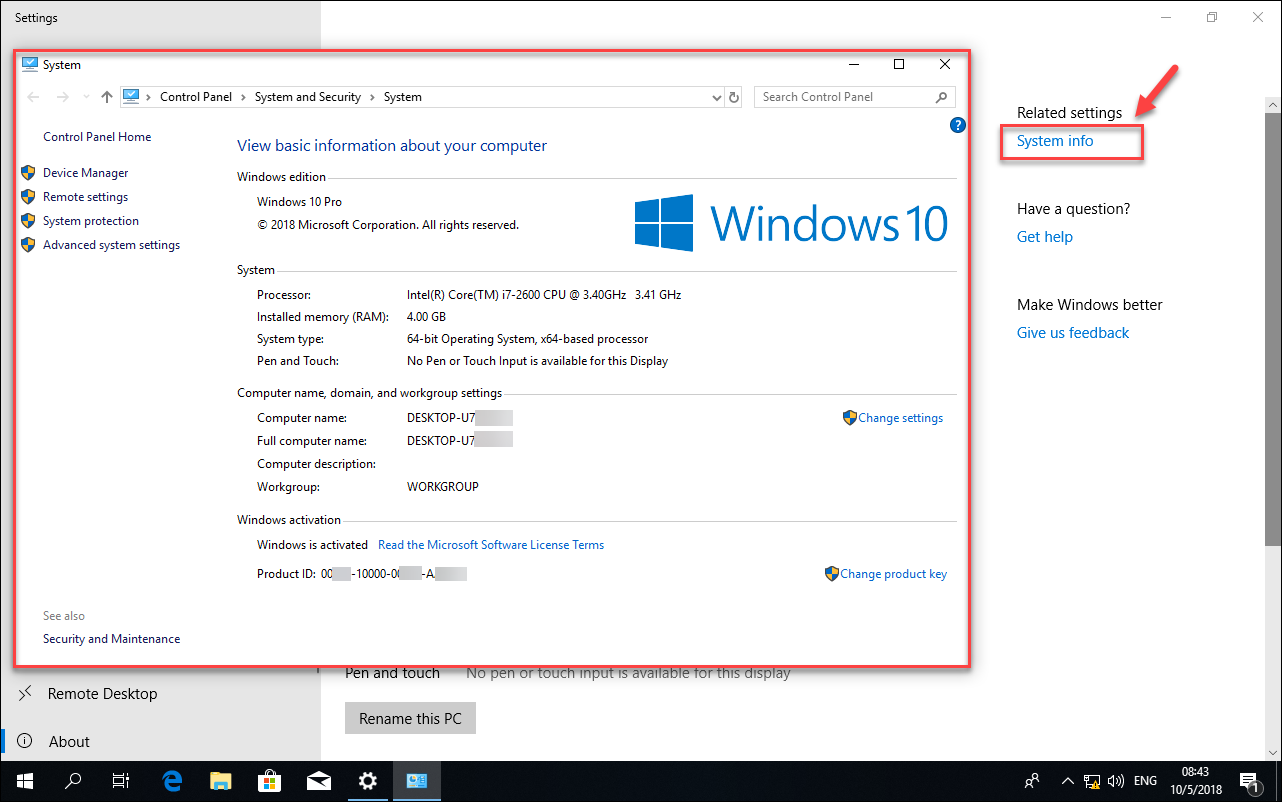Click shield icon next to Change product key
Screen dimensions: 1282x802
pos(831,574)
